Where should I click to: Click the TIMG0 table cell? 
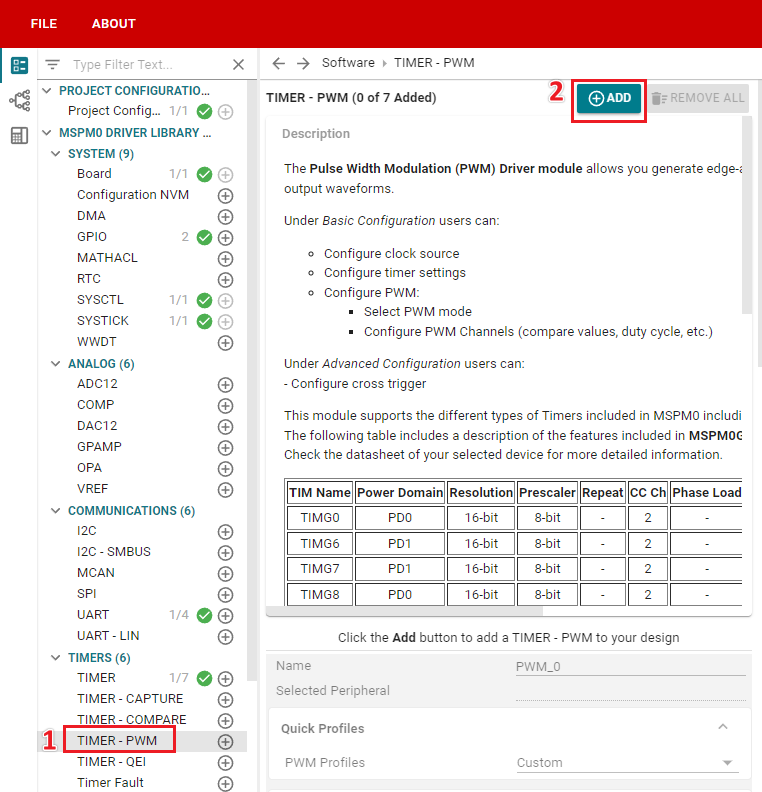click(320, 518)
